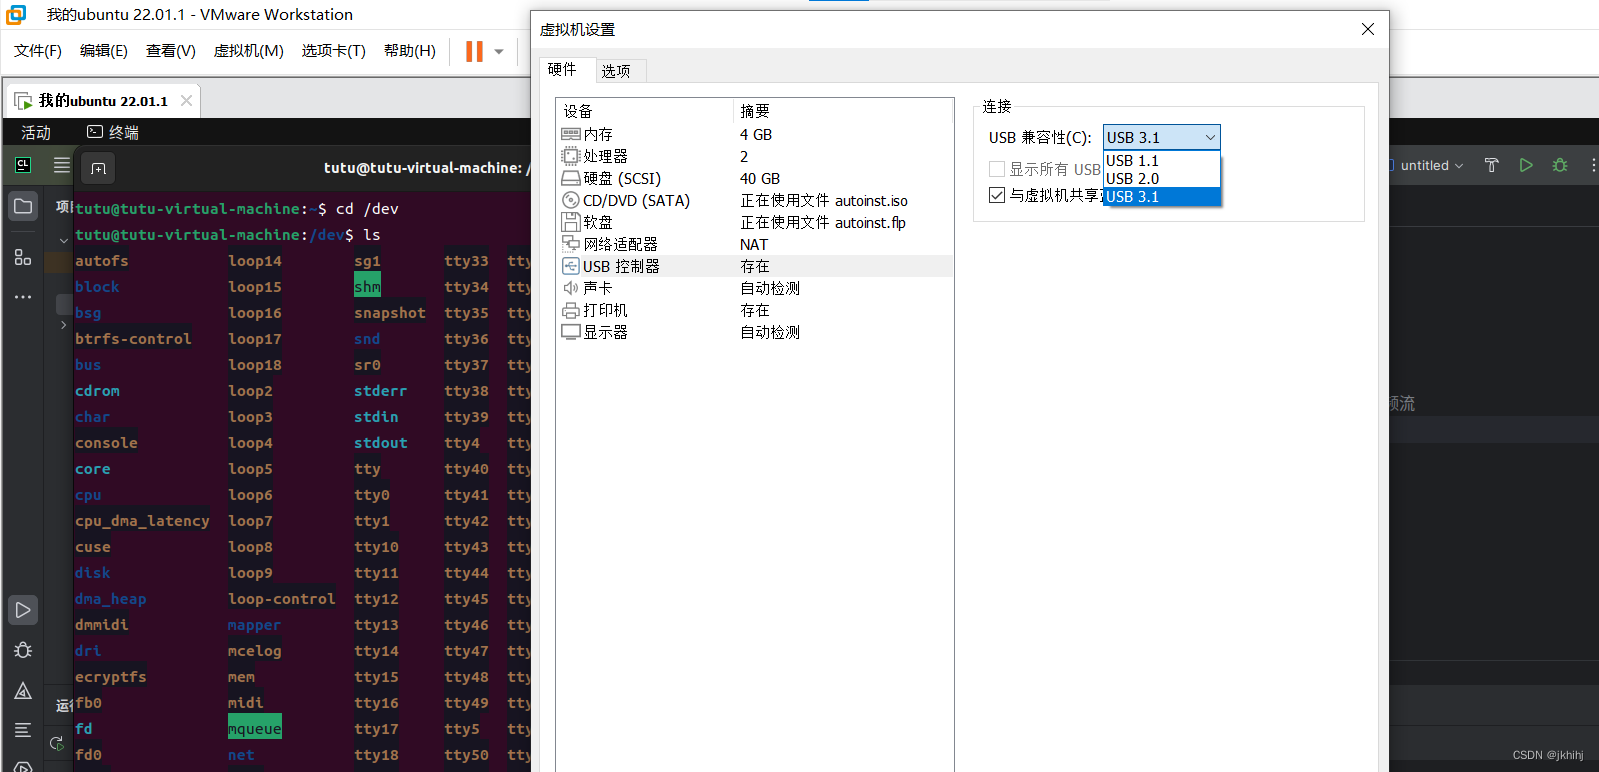The height and width of the screenshot is (772, 1599).
Task: Choose USB 2.0 from the dropdown list
Action: click(1161, 179)
